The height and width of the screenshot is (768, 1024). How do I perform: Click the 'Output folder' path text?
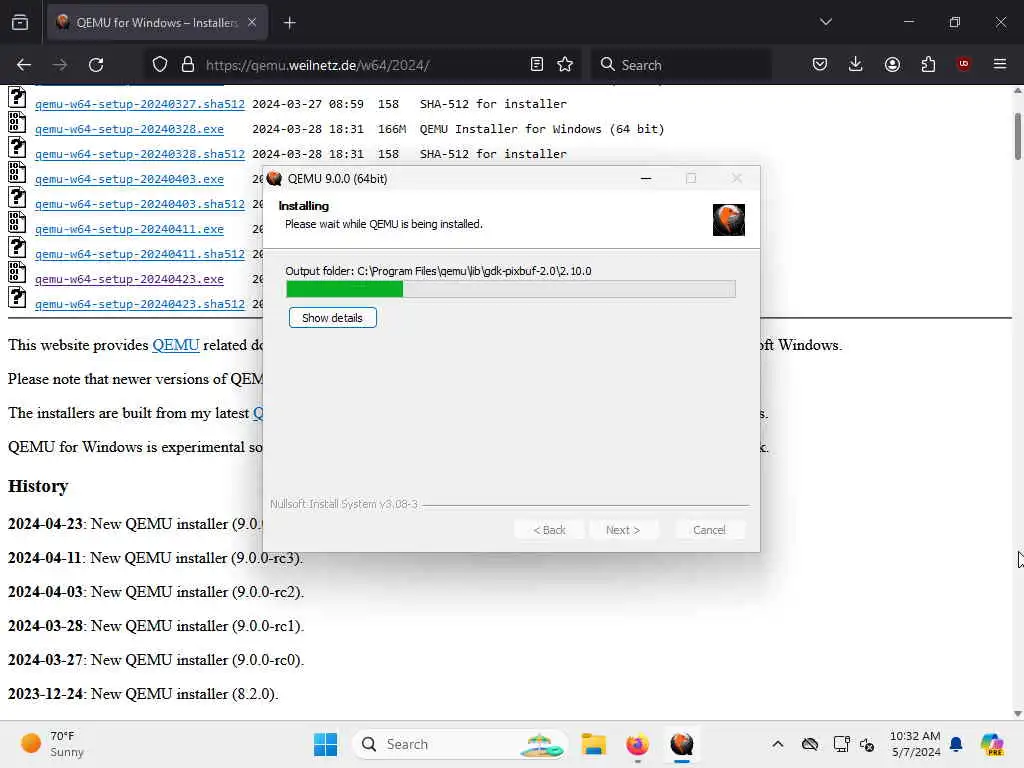[x=438, y=271]
